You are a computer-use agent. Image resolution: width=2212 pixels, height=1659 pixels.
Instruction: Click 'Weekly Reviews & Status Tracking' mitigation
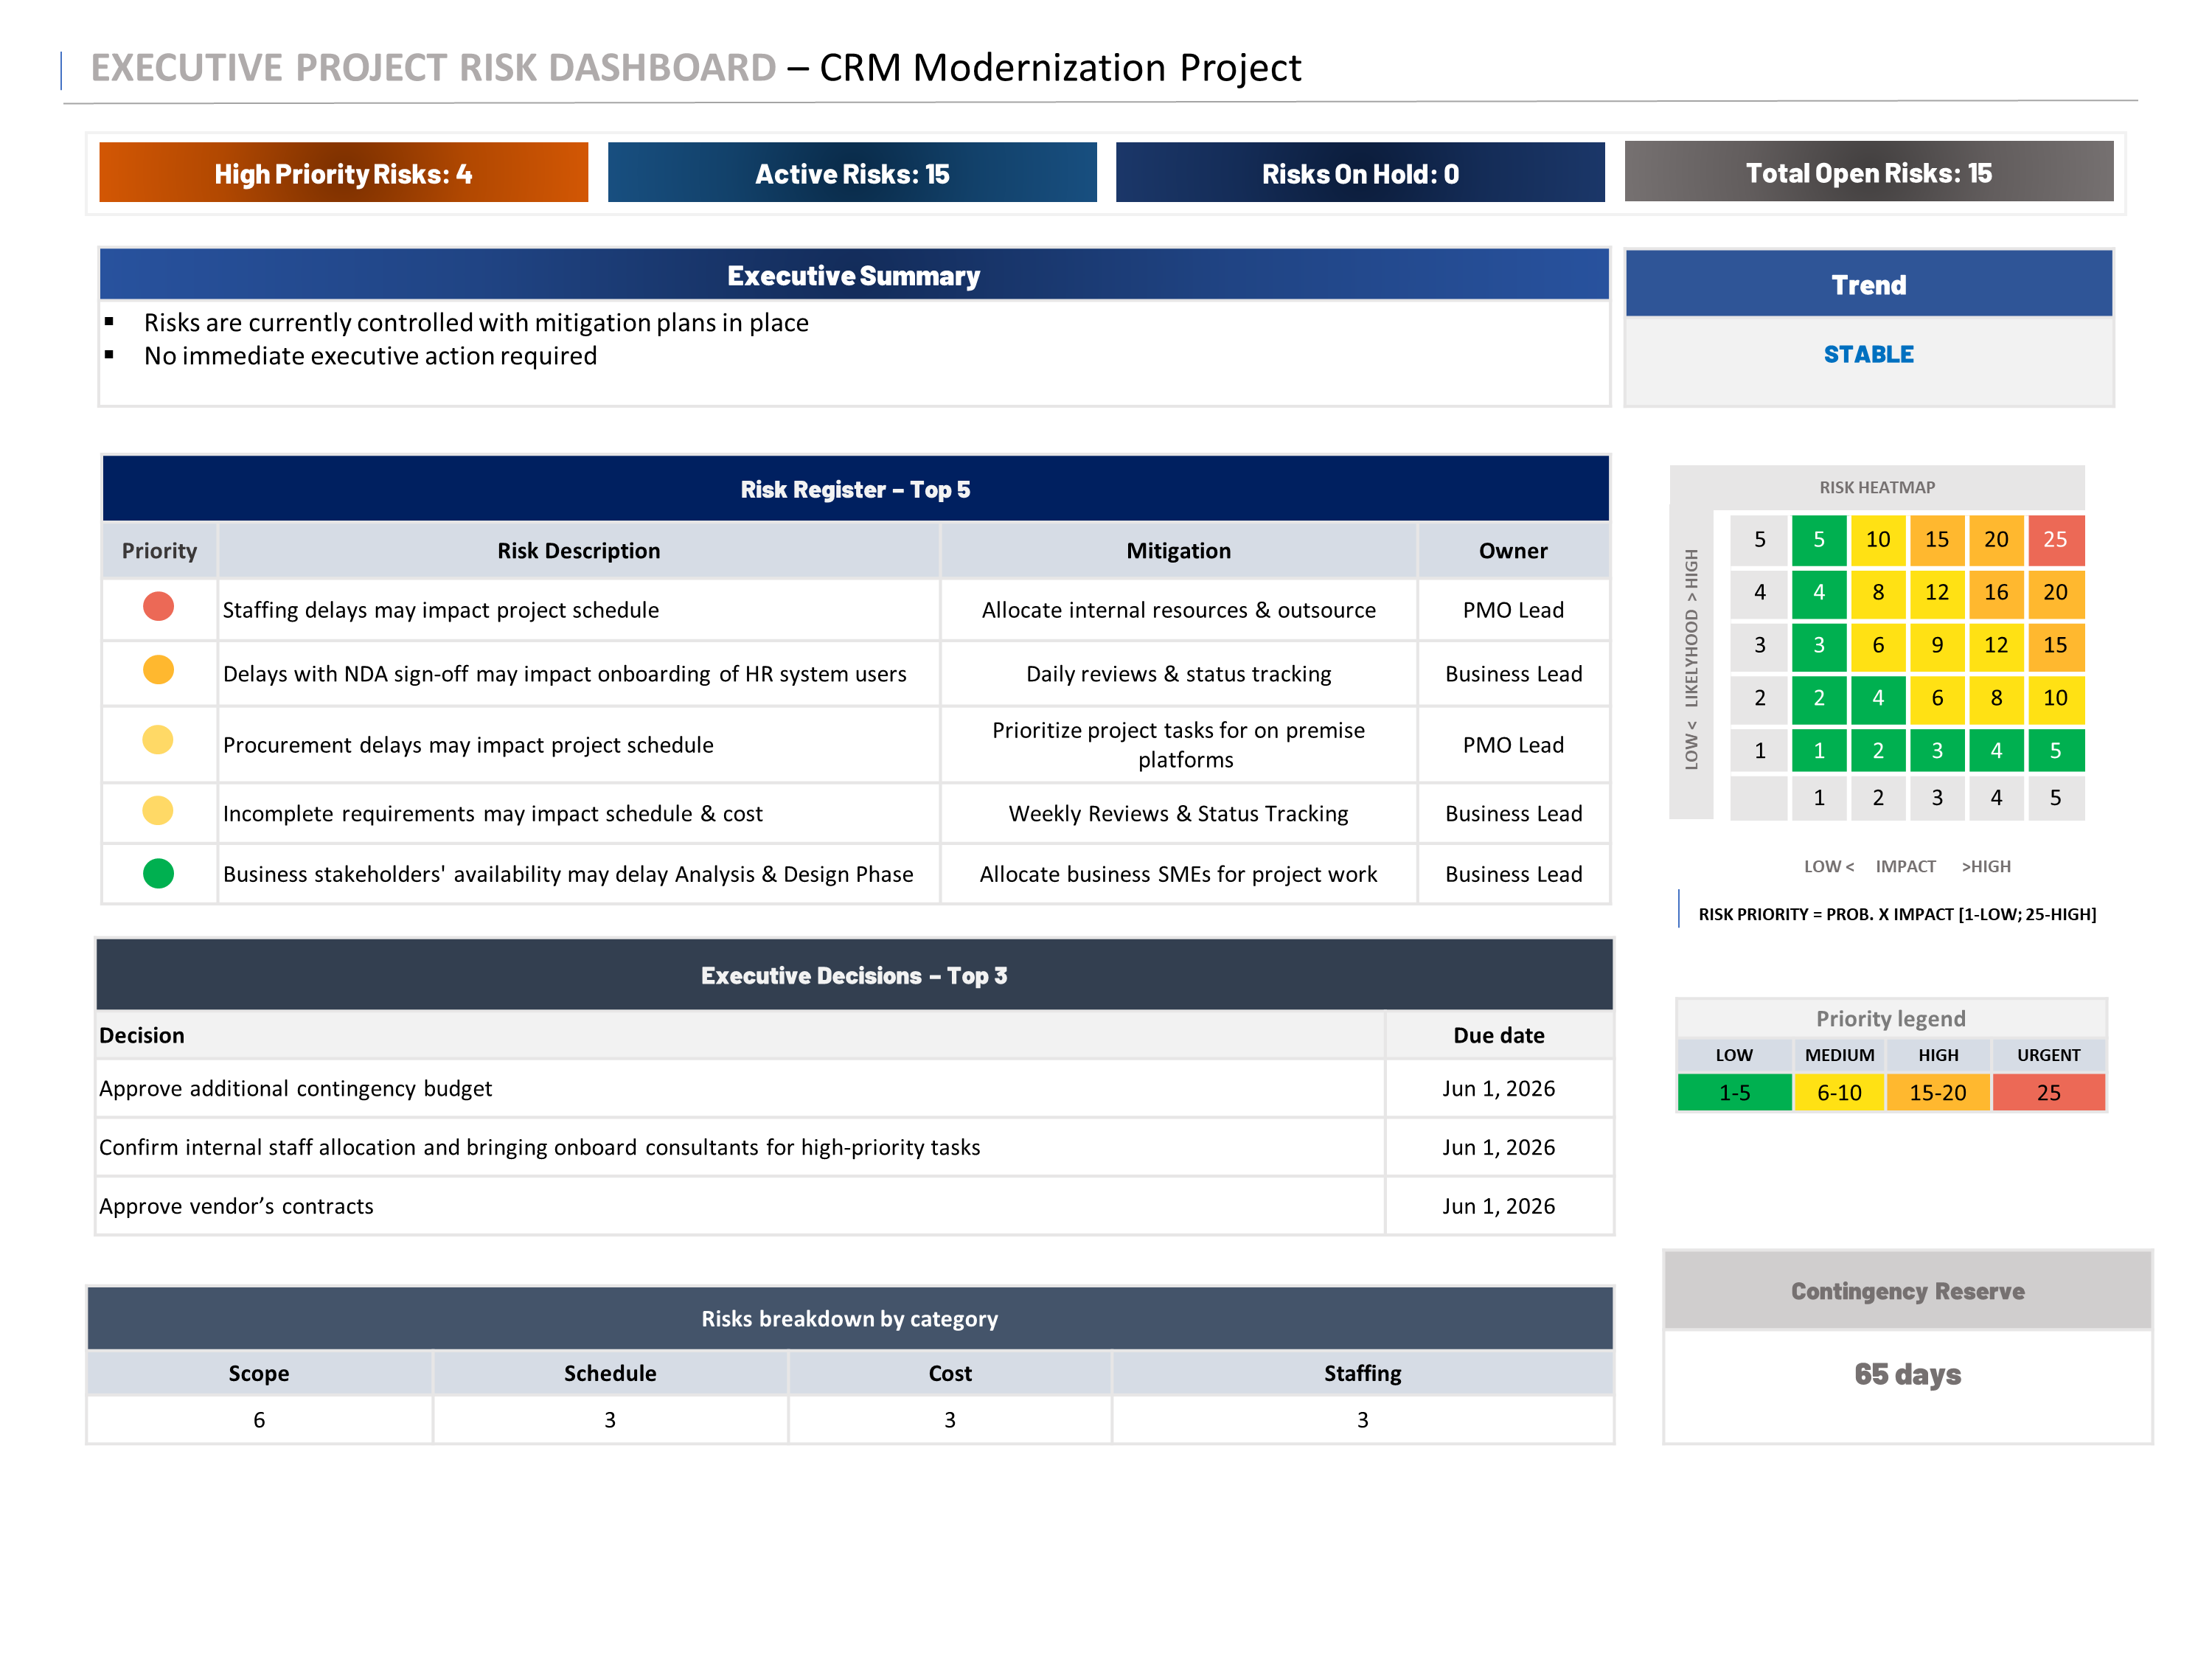tap(1178, 814)
